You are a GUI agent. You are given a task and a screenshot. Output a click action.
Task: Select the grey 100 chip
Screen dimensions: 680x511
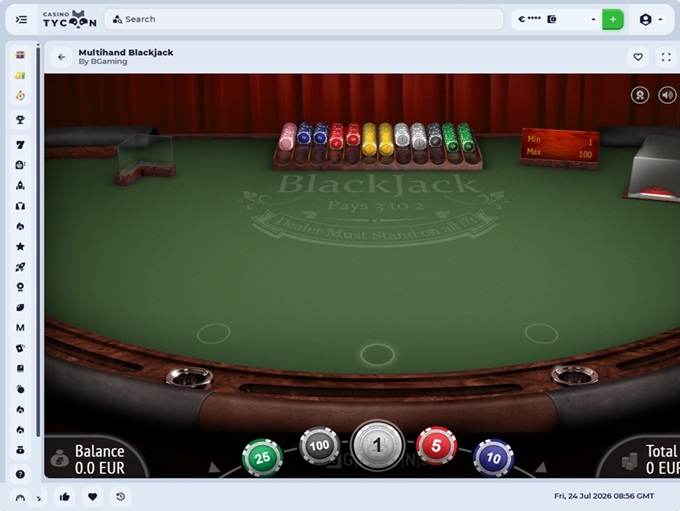(319, 446)
